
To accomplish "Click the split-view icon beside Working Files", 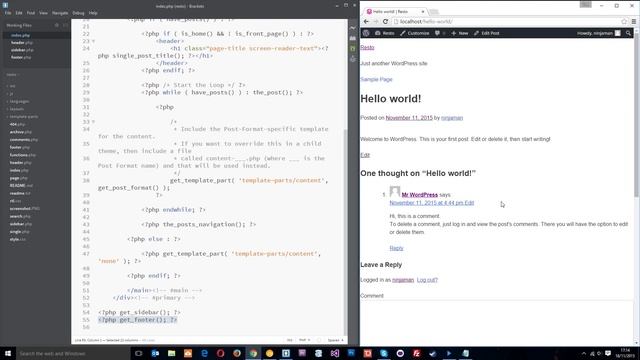I will pos(65,25).
